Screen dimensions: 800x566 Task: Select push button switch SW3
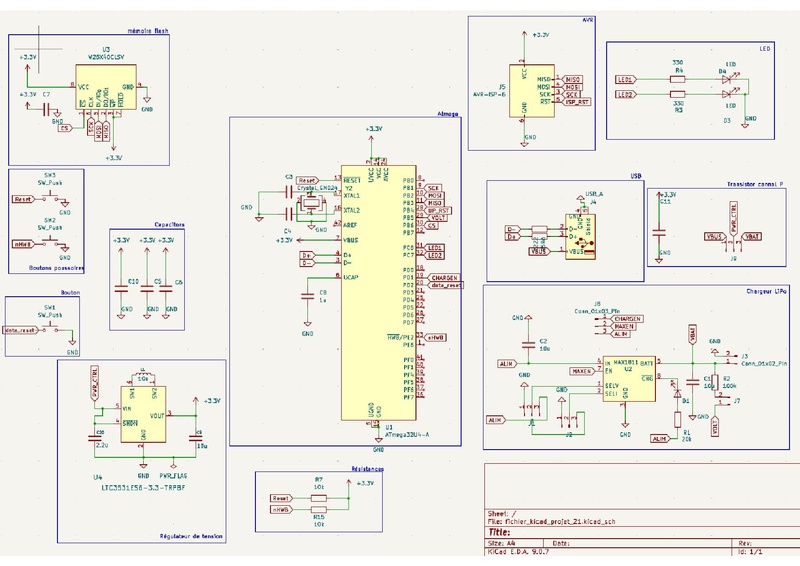(x=50, y=196)
